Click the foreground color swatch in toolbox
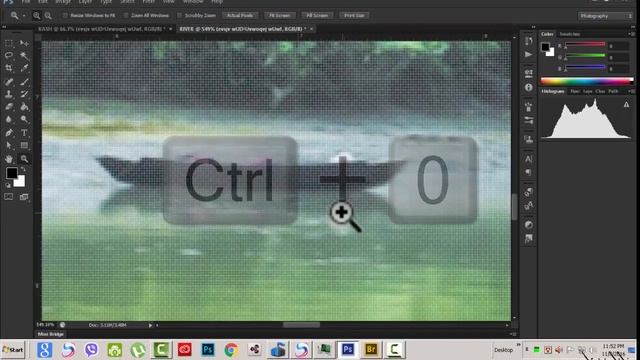 click(11, 173)
